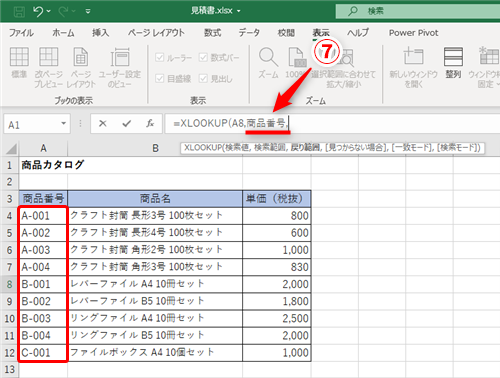Click cell B-001
This screenshot has width=500, height=378.
(43, 284)
